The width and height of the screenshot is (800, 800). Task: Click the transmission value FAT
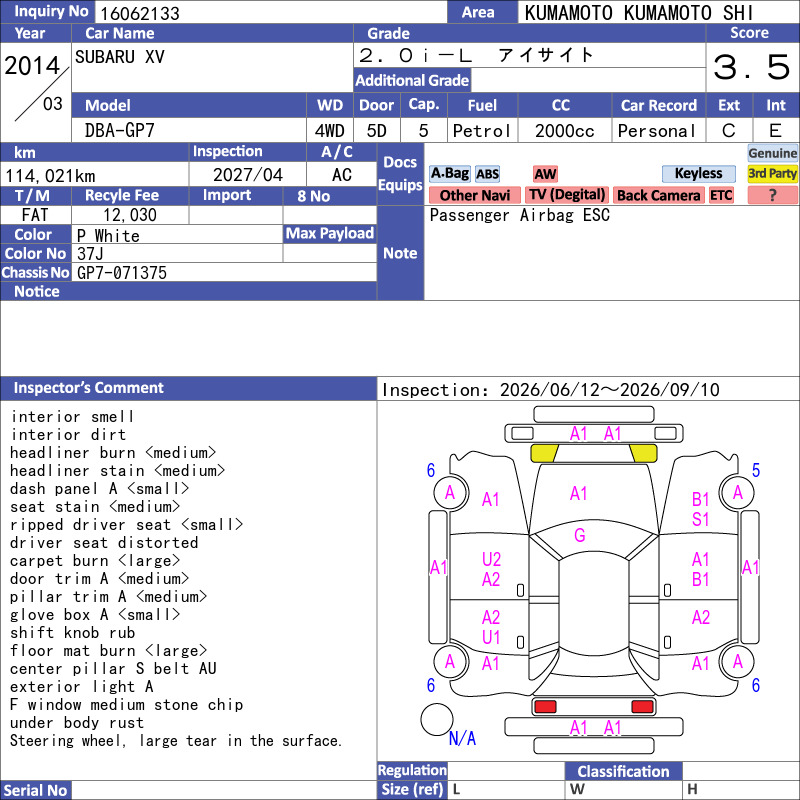pos(35,215)
